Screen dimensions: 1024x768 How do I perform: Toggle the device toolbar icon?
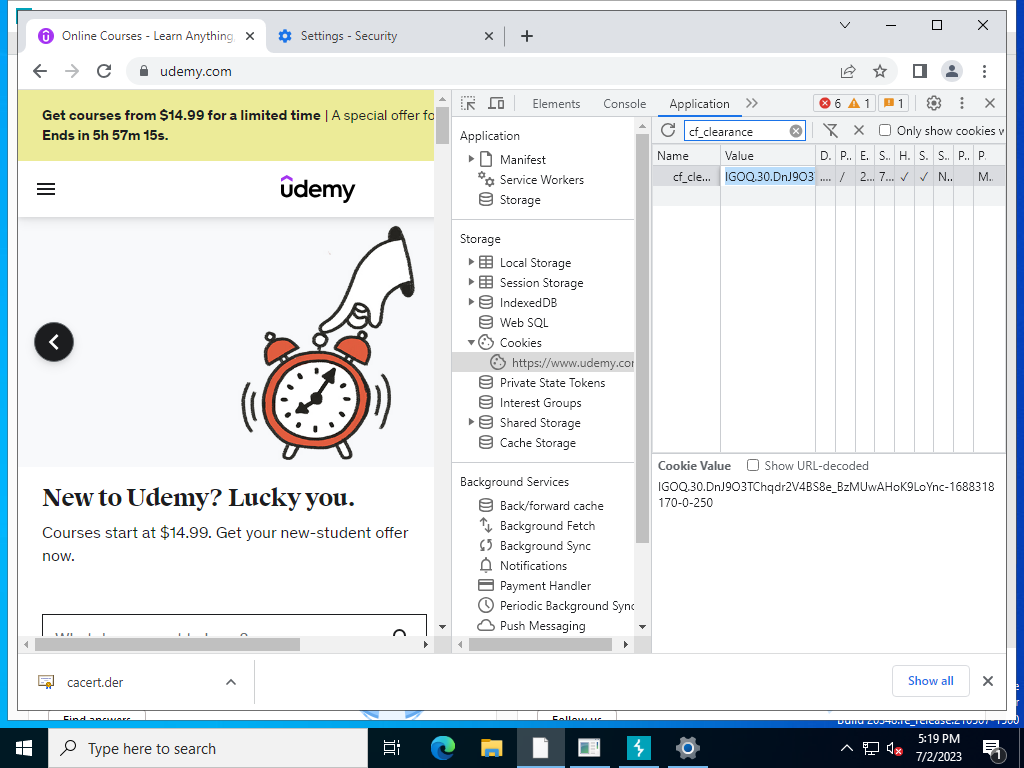coord(496,104)
